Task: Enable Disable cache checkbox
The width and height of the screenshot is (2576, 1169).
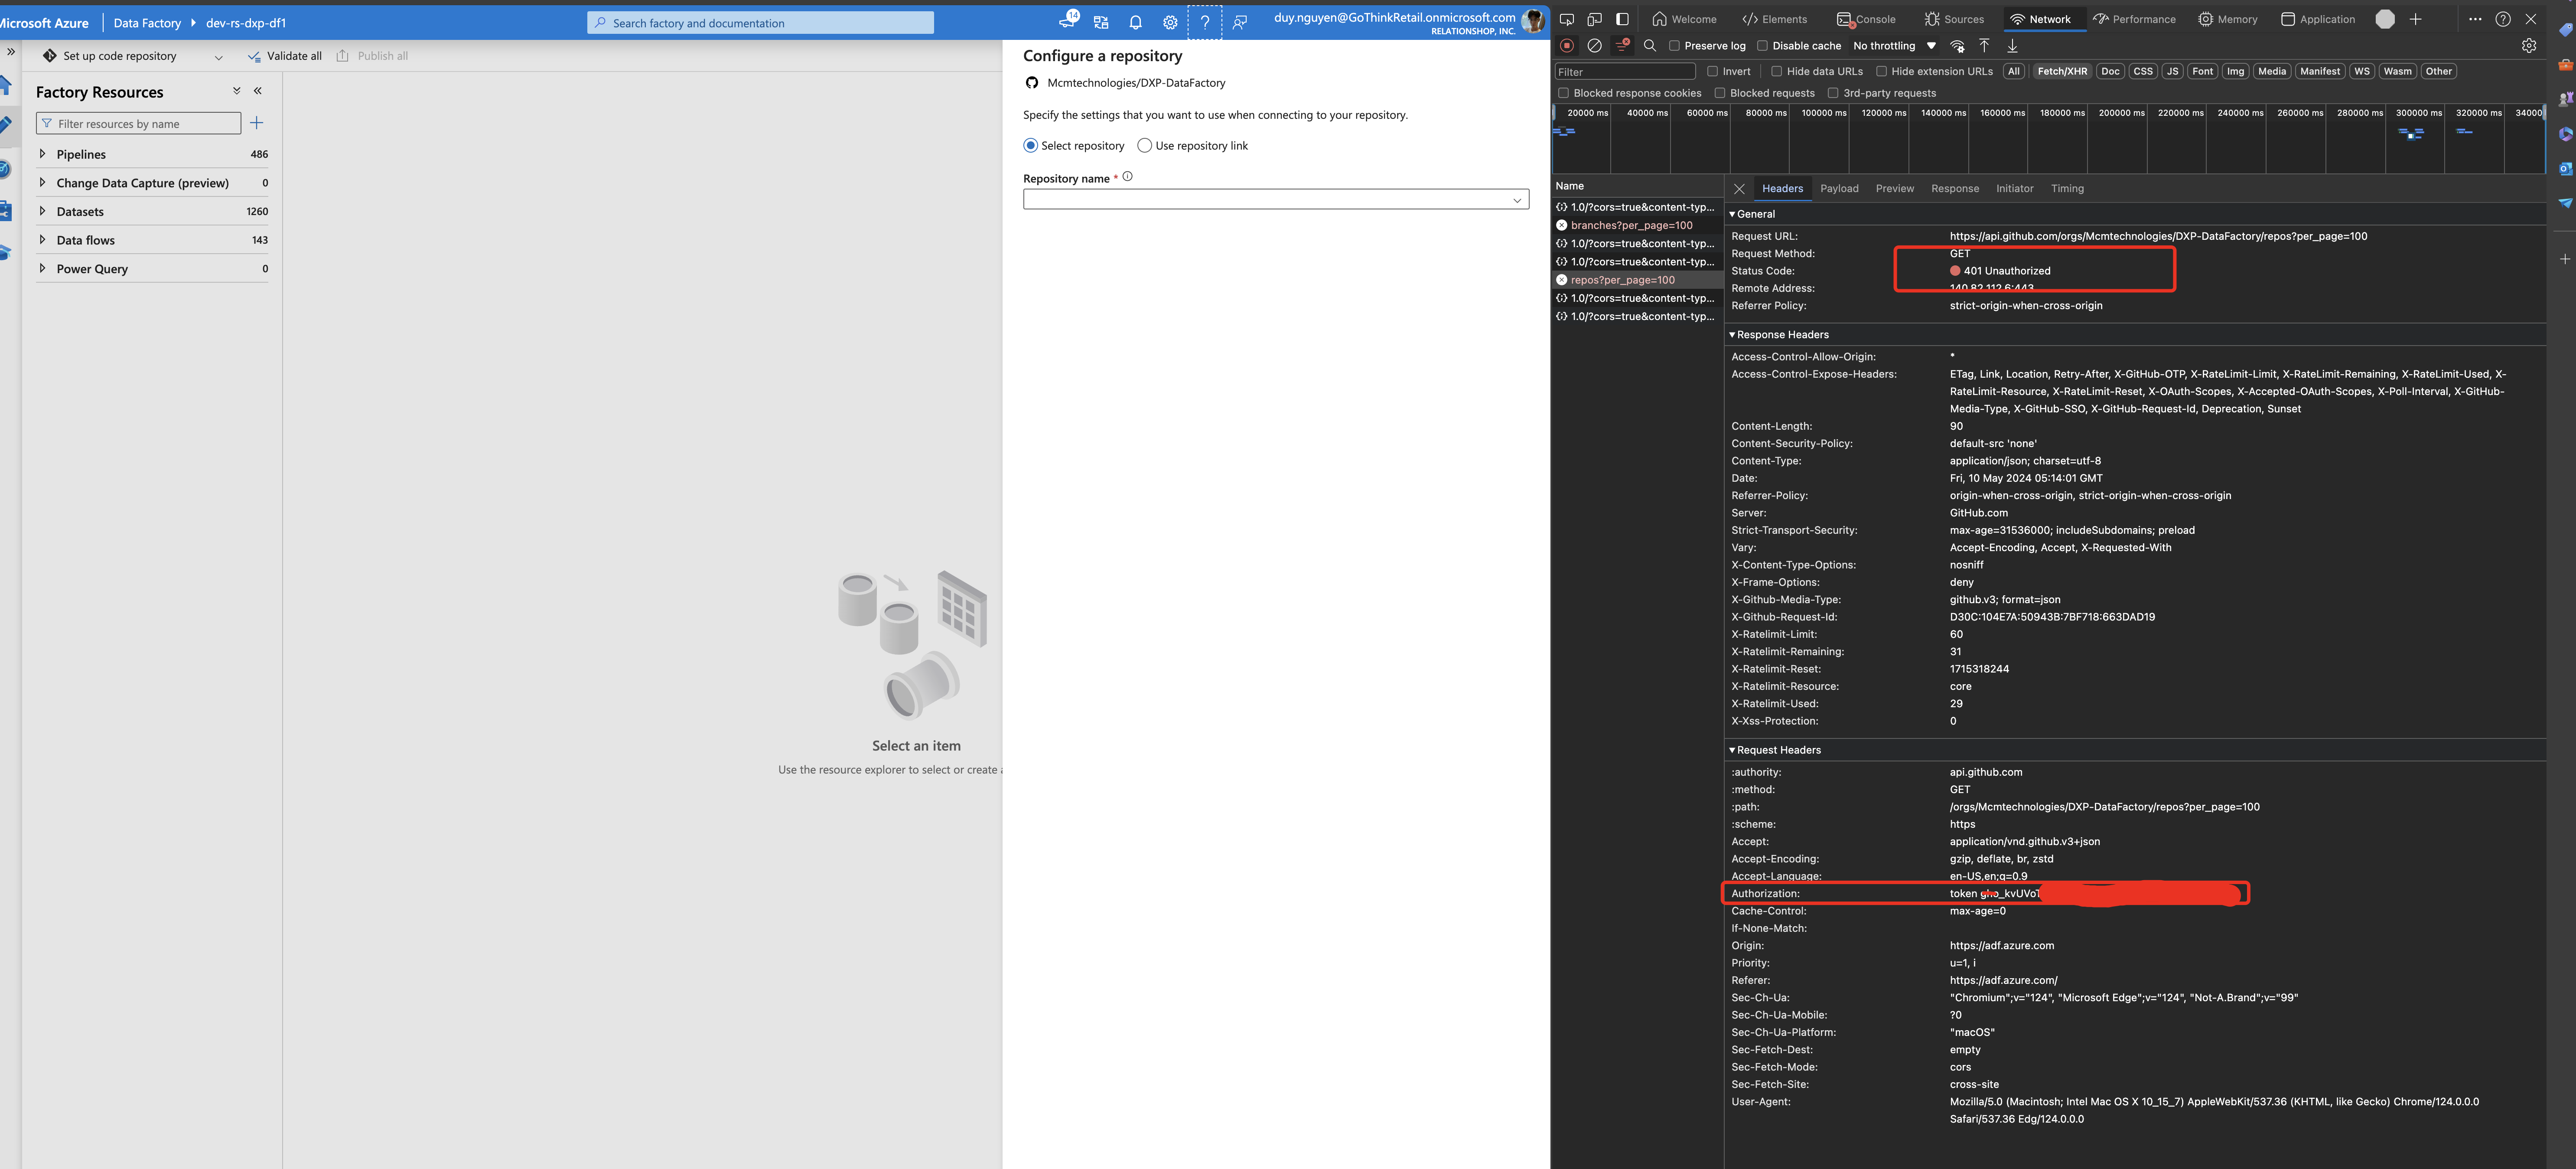Action: (1763, 46)
